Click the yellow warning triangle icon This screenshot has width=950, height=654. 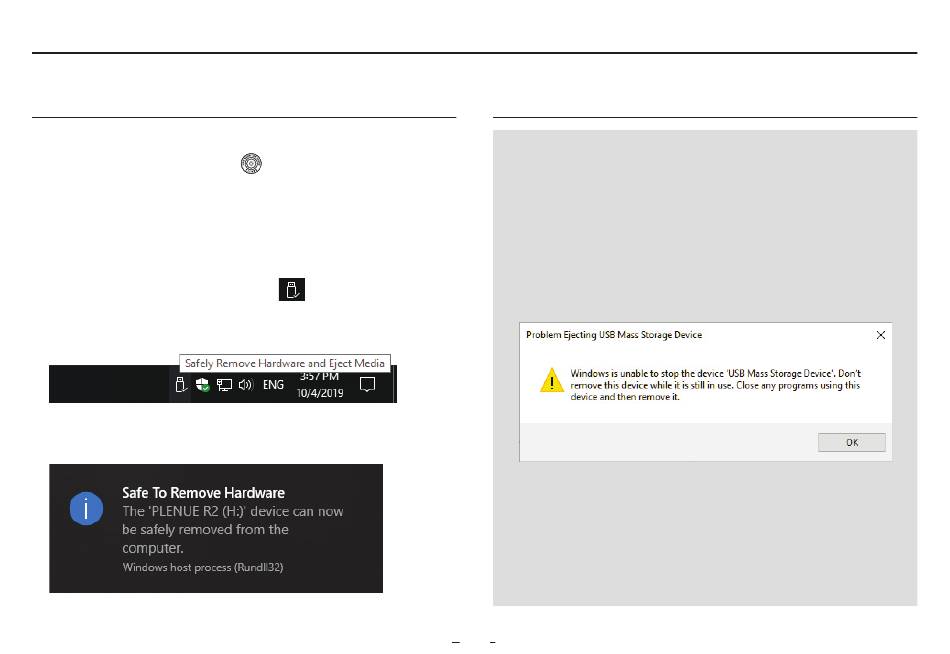[551, 381]
